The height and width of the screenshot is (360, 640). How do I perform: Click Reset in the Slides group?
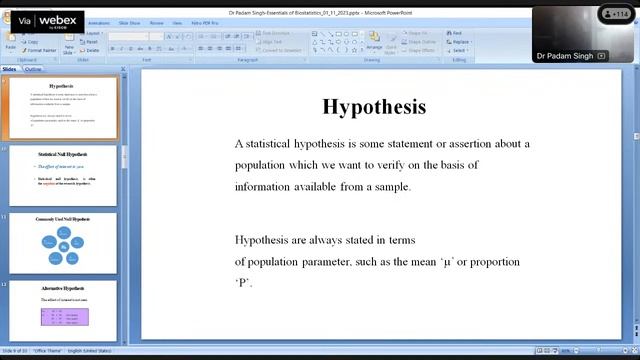[x=89, y=42]
